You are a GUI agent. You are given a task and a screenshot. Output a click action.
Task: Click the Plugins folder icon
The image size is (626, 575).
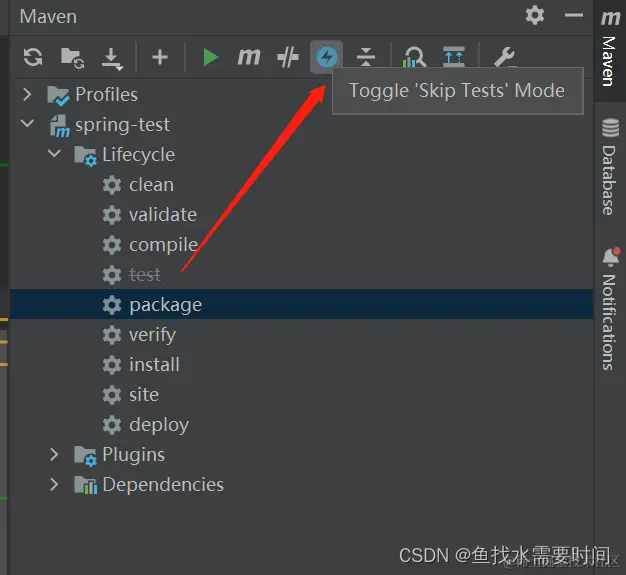85,455
